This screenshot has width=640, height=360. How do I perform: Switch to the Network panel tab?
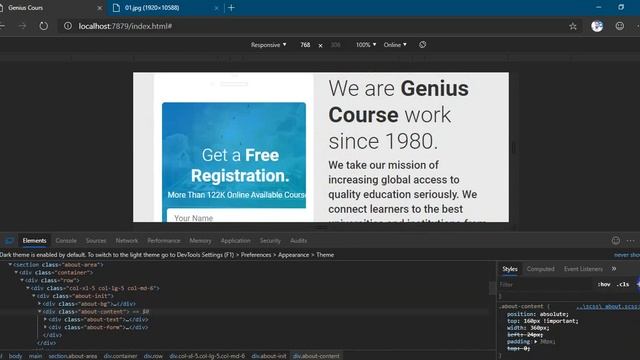click(127, 241)
